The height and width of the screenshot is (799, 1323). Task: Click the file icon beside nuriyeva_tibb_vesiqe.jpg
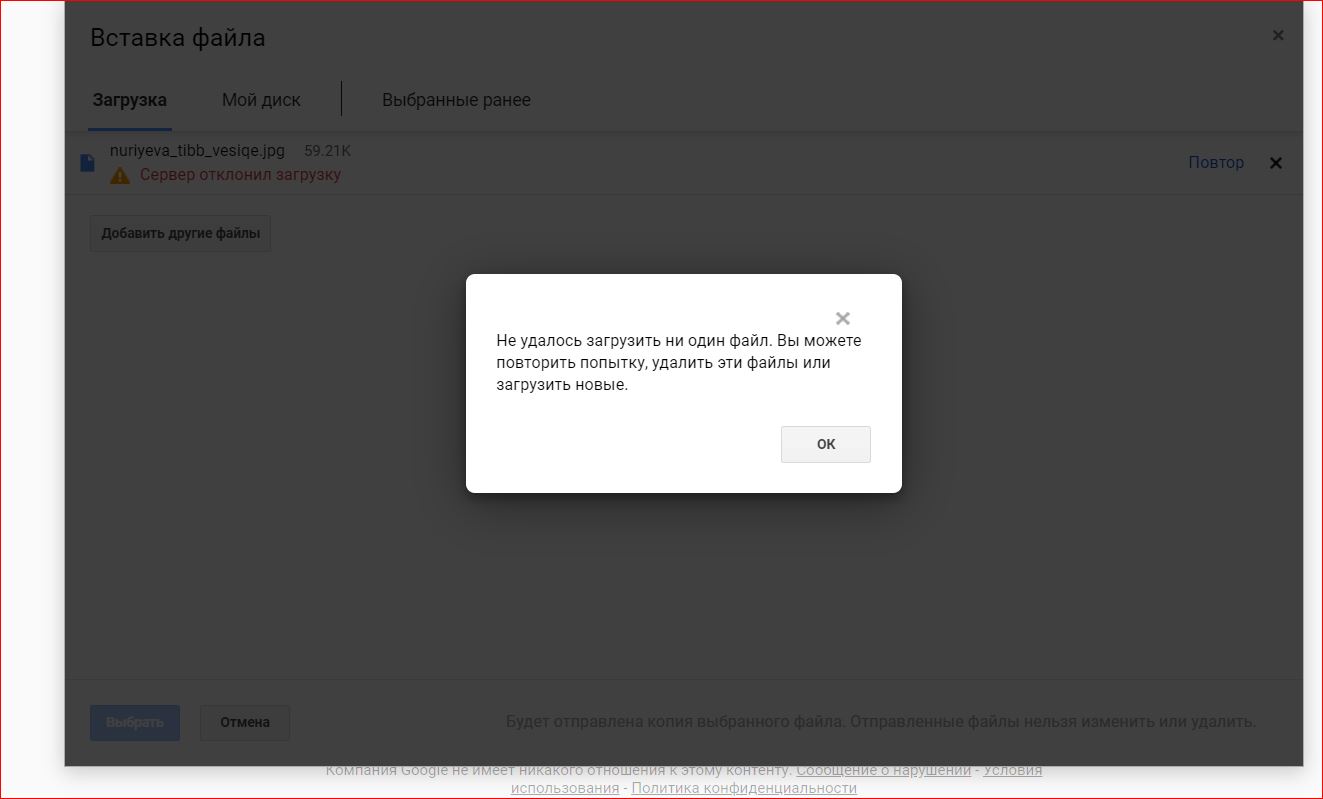coord(87,163)
